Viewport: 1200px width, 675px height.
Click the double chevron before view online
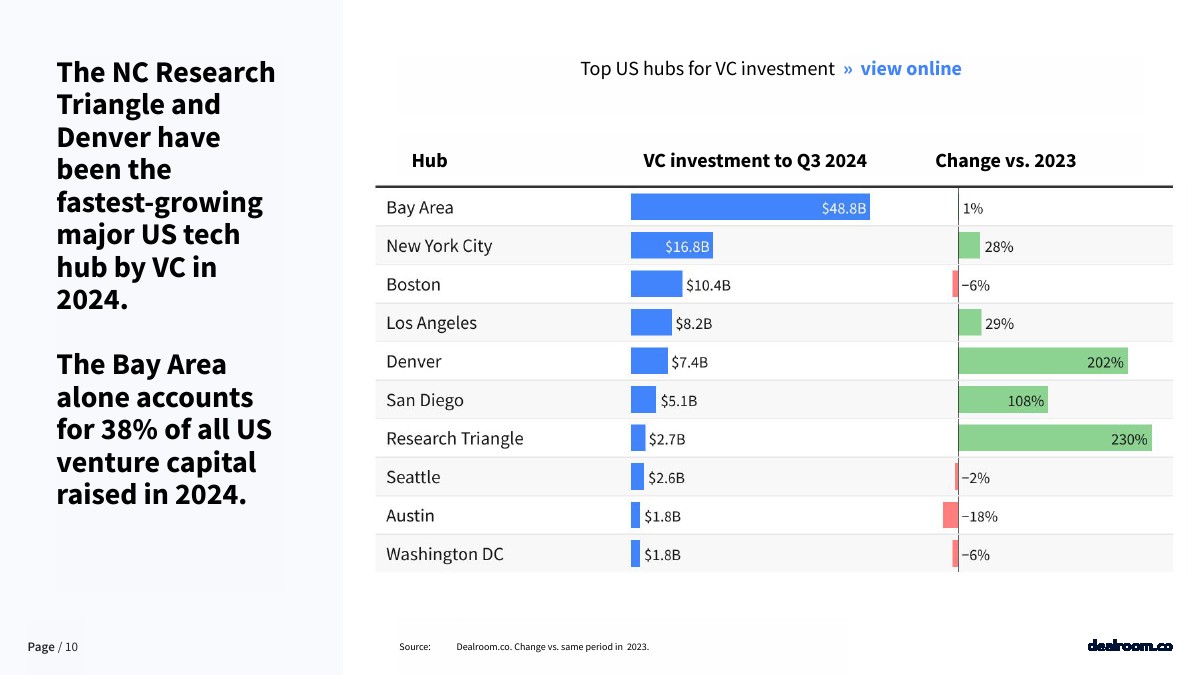click(848, 69)
